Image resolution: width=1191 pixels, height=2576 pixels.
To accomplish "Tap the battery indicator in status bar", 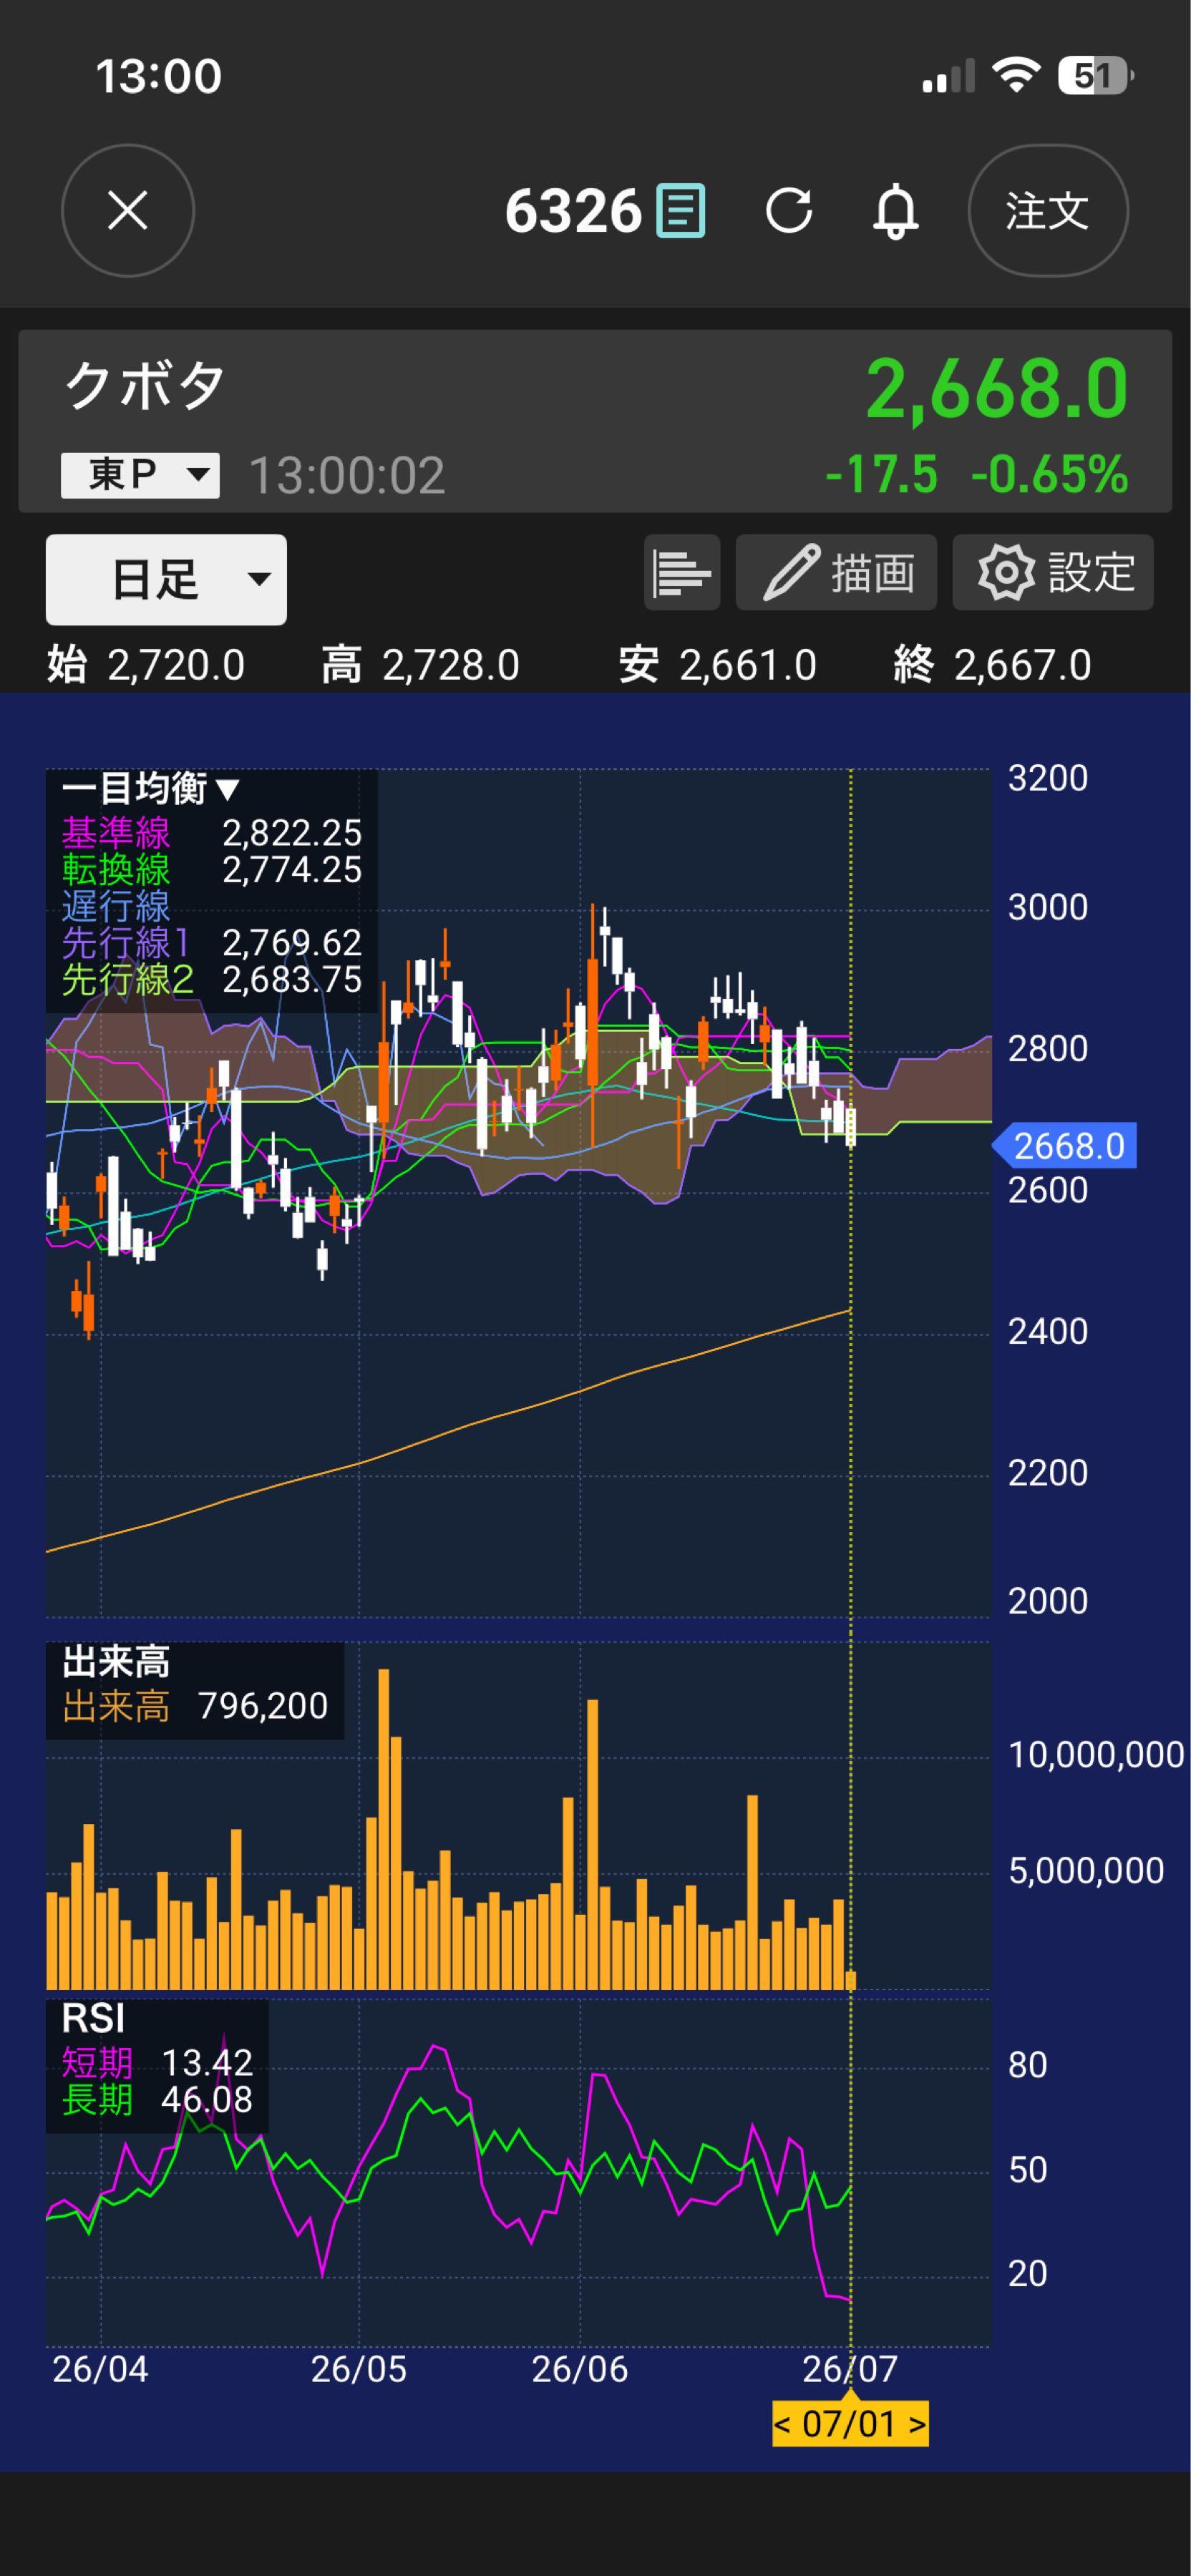I will (x=1096, y=76).
